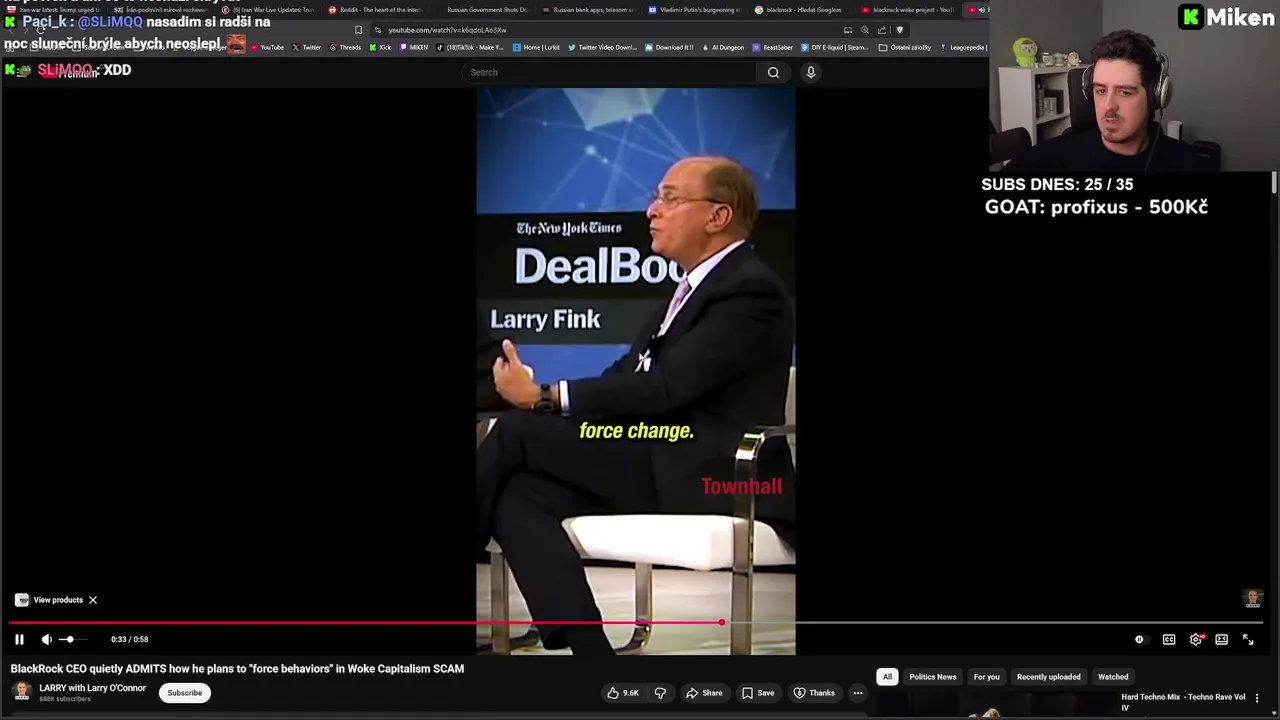
Task: Seek using the red progress bar scrubber
Action: (721, 623)
